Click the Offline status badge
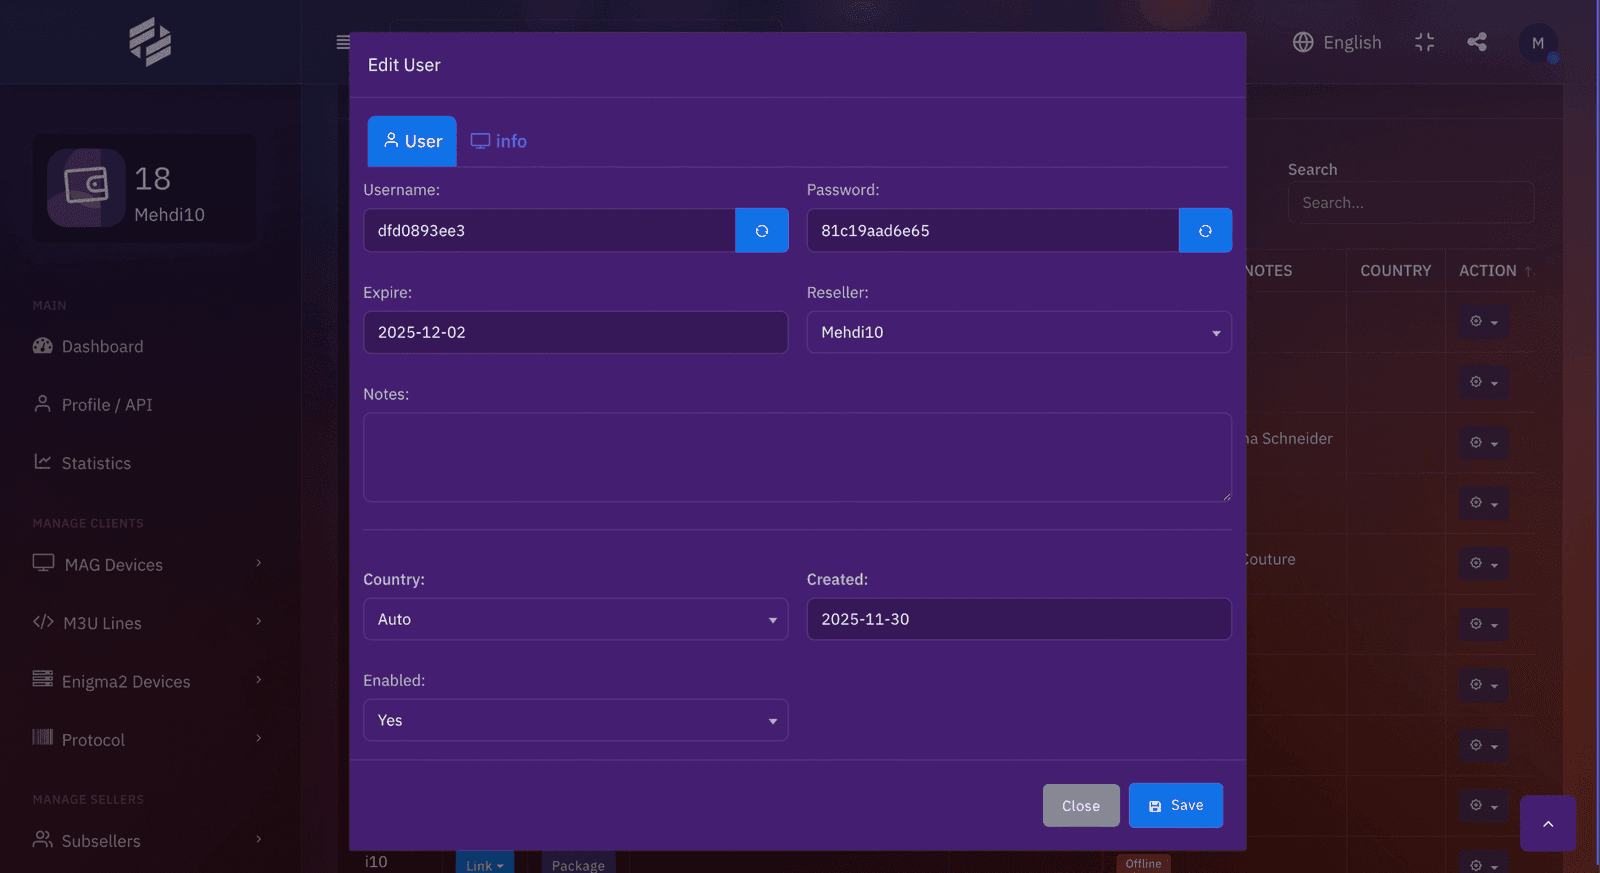The height and width of the screenshot is (873, 1600). click(x=1143, y=864)
